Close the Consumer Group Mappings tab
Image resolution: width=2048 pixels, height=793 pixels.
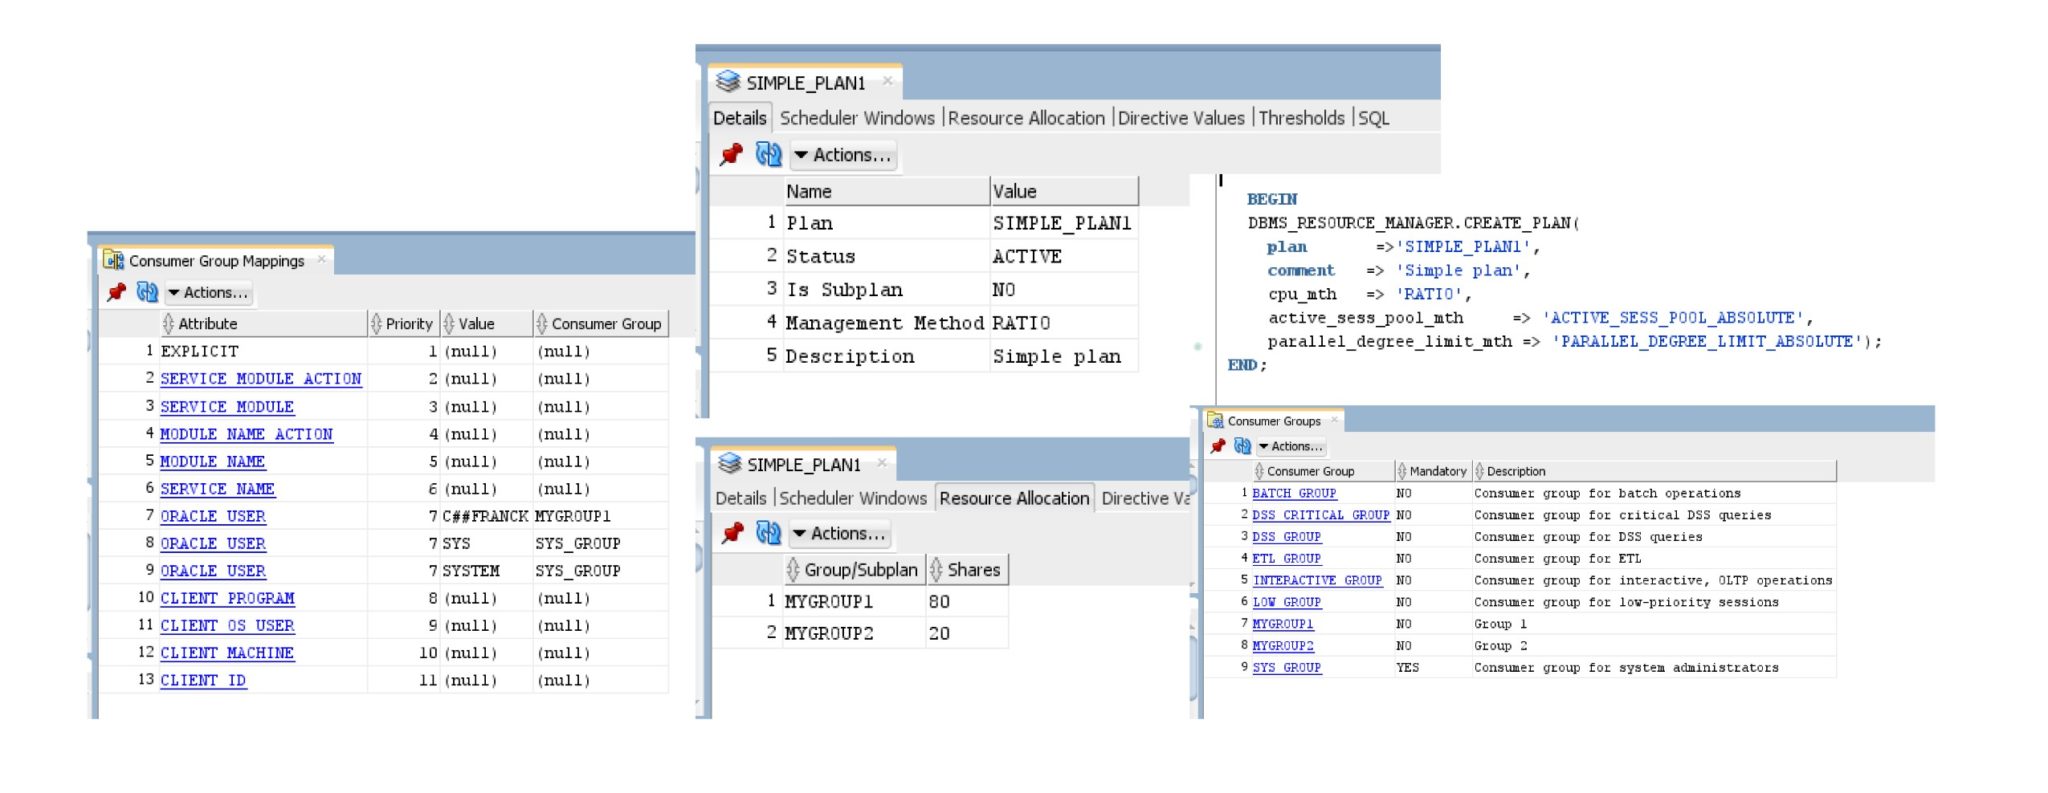[x=321, y=260]
